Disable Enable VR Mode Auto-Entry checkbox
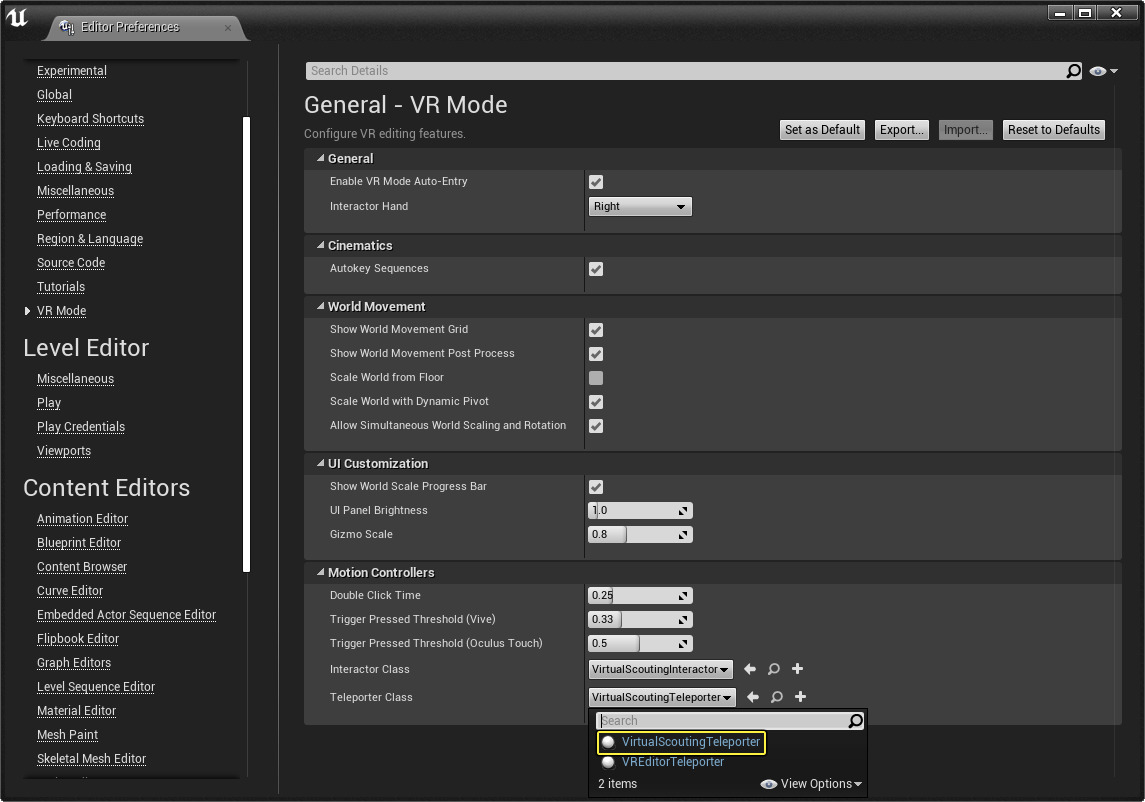The height and width of the screenshot is (802, 1145). pos(596,182)
